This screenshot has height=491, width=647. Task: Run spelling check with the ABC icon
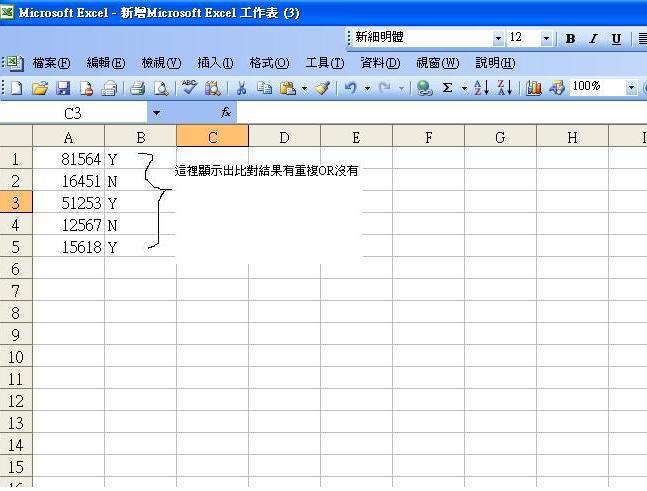tap(189, 87)
